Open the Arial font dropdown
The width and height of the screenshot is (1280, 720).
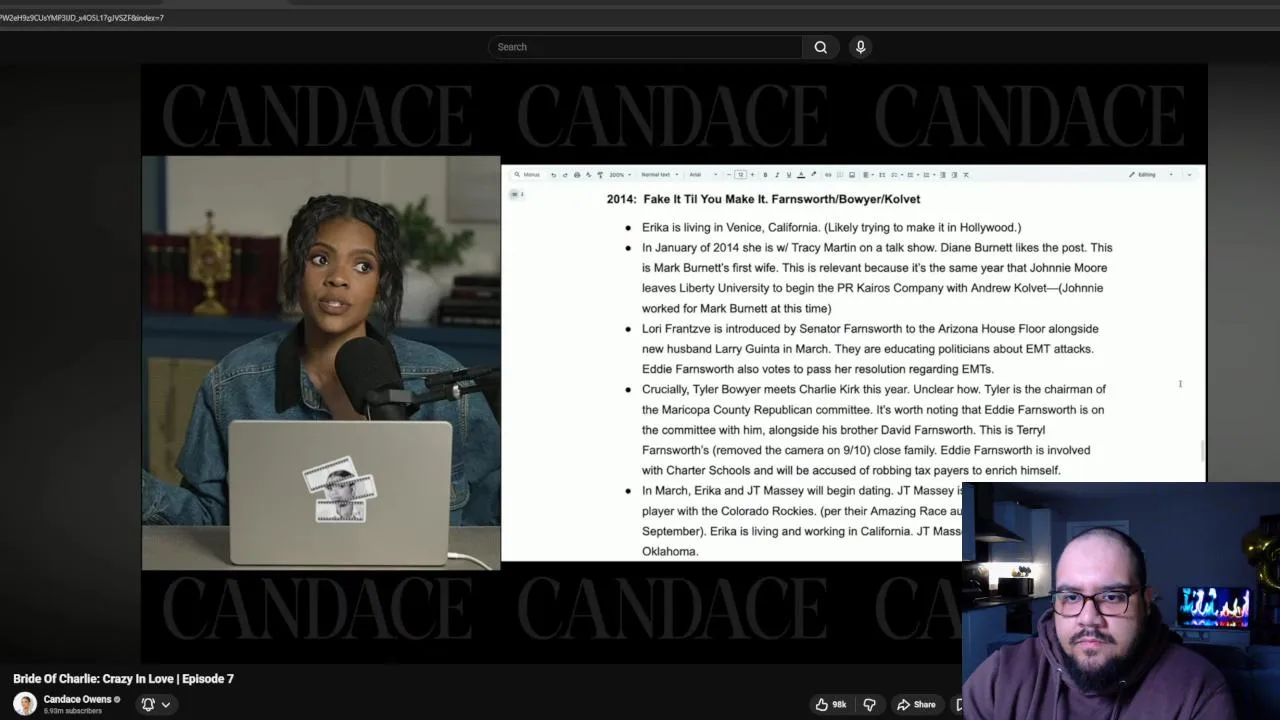pos(703,175)
